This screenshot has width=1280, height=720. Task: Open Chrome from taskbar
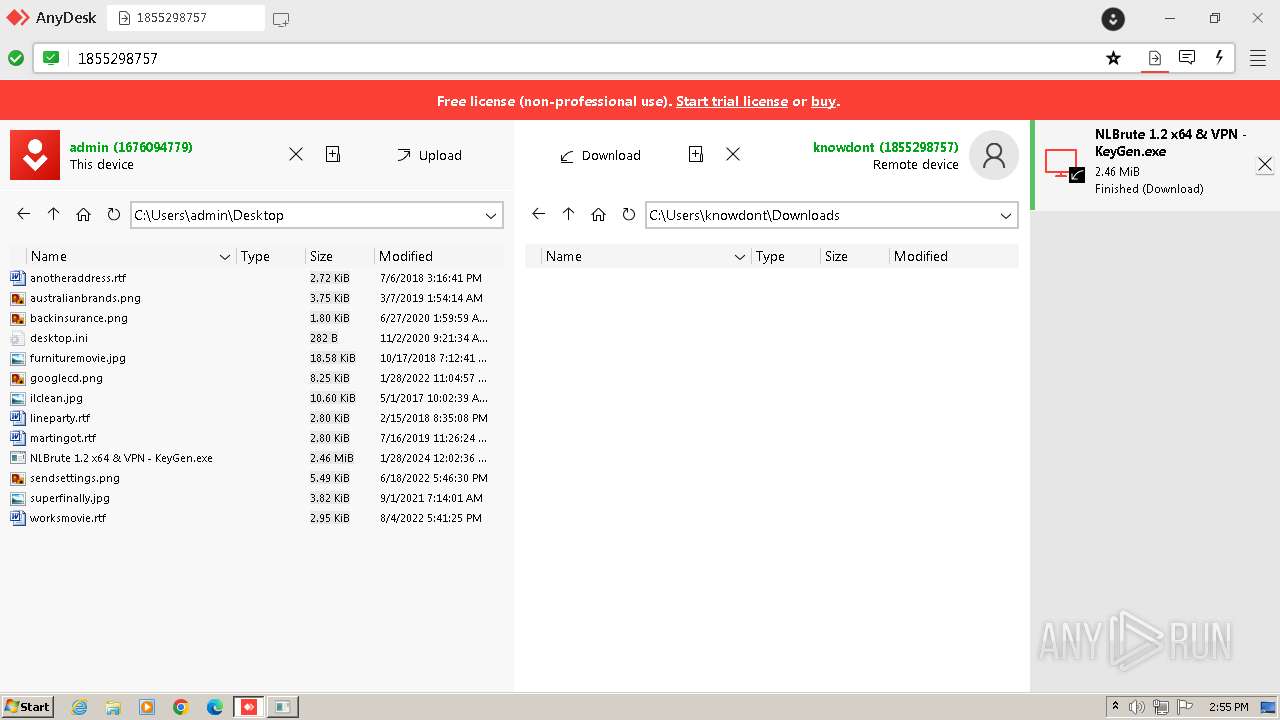coord(180,707)
